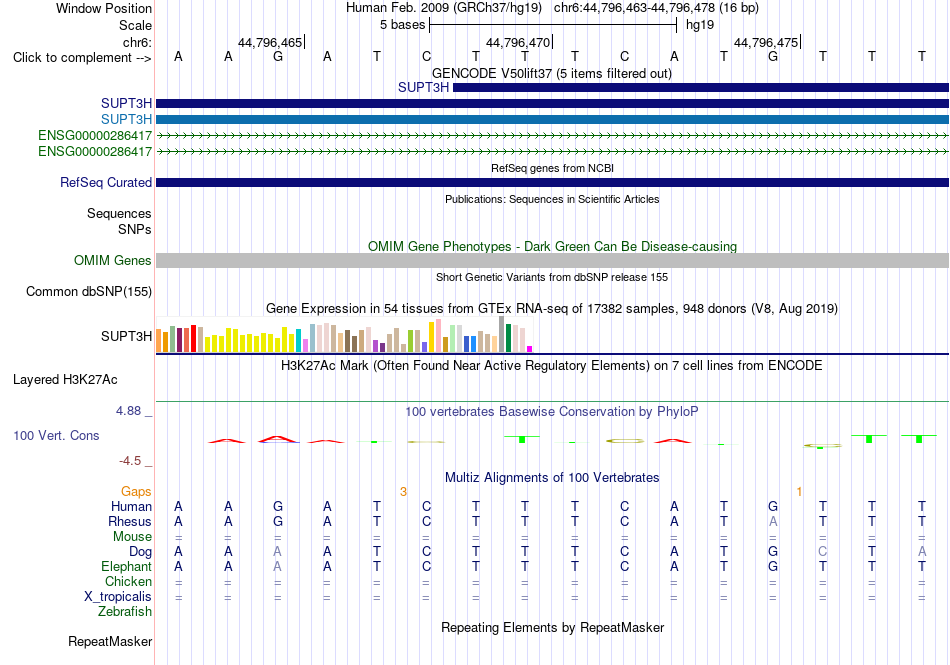Click the Window Position label

coord(104,8)
